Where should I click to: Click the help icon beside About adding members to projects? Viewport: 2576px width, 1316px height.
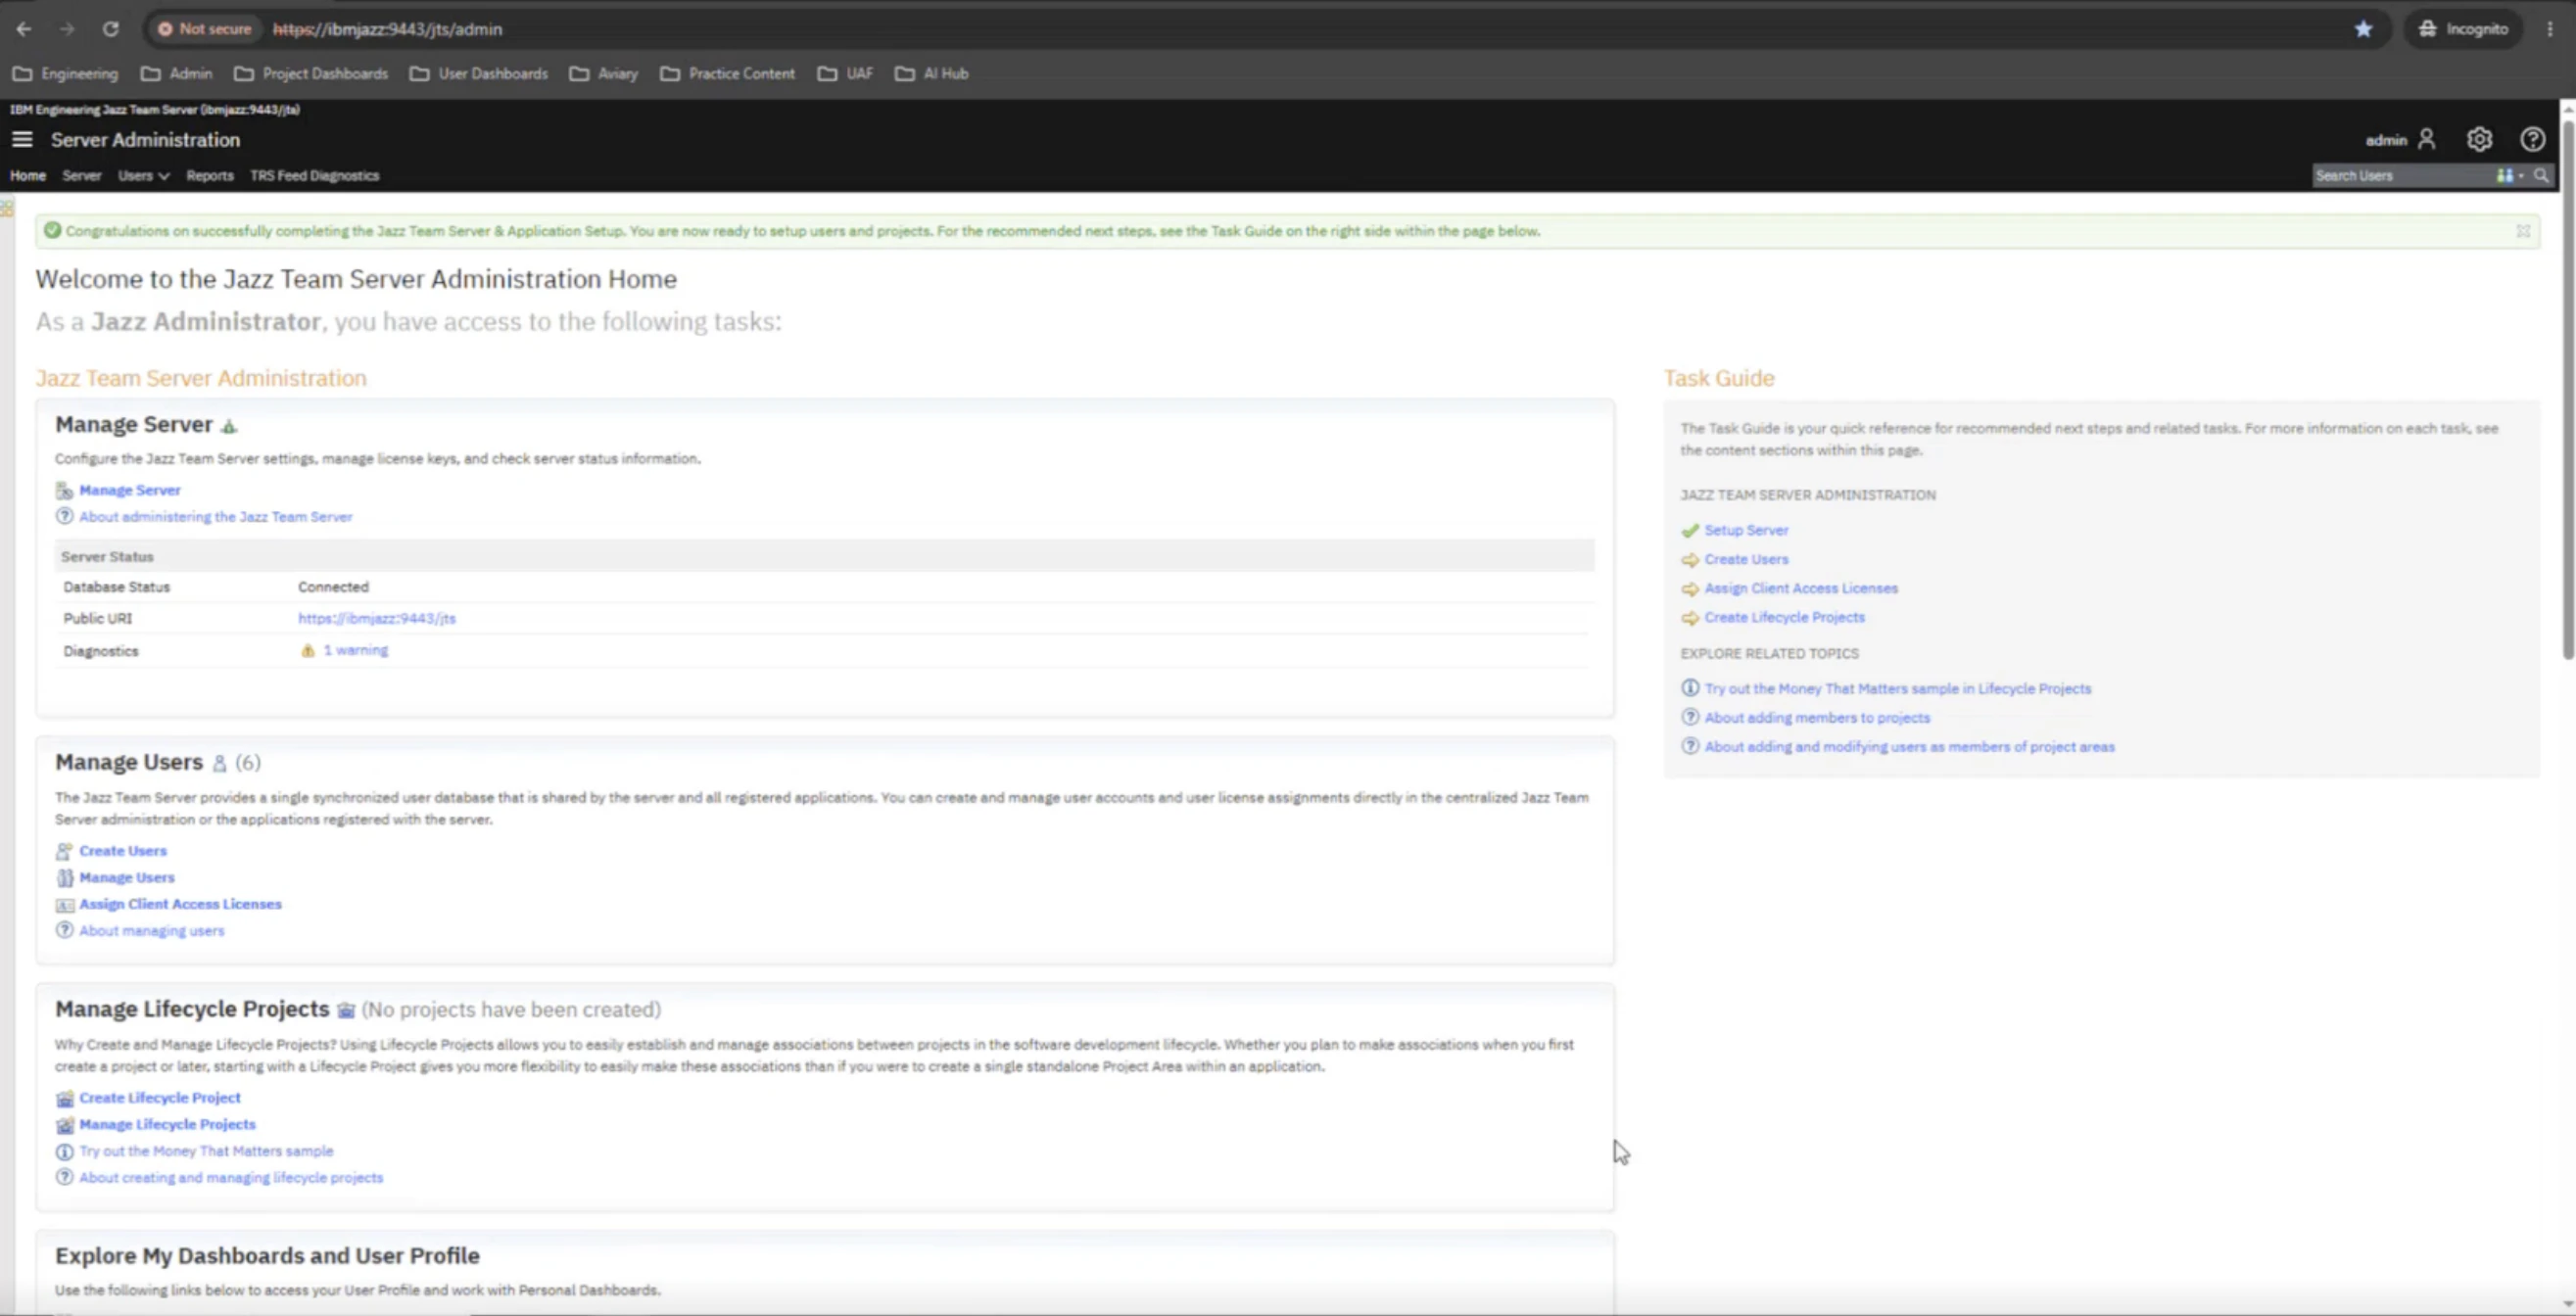[x=1690, y=717]
